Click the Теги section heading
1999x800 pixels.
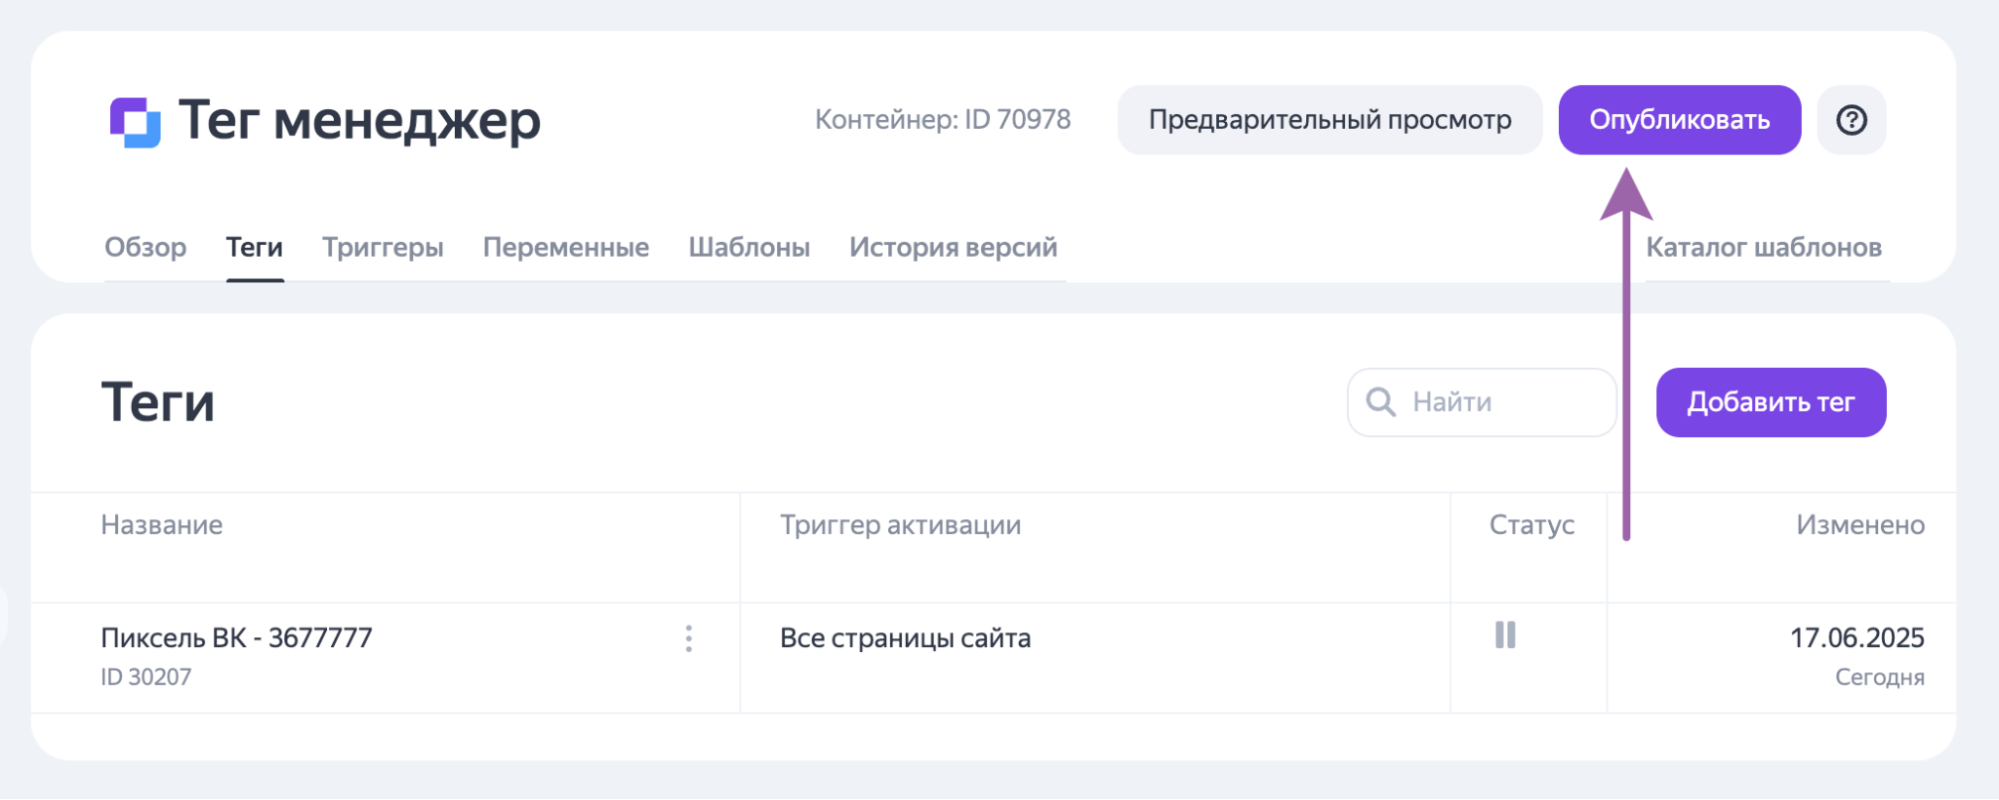click(158, 402)
